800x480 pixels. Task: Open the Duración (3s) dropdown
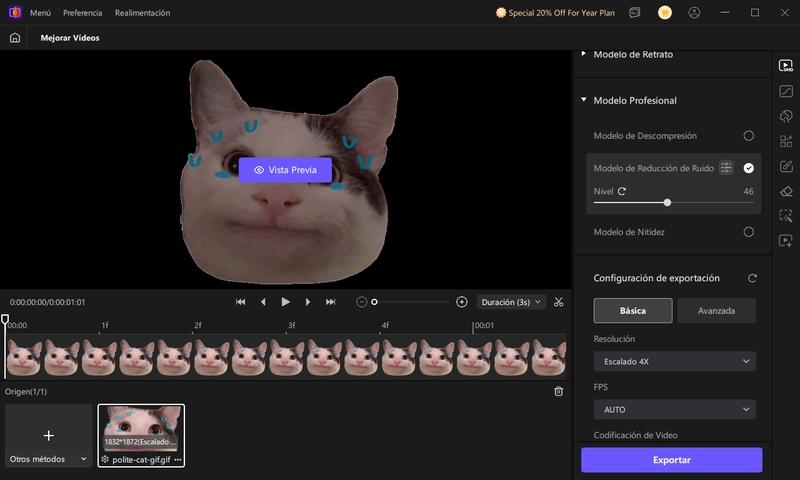click(511, 302)
